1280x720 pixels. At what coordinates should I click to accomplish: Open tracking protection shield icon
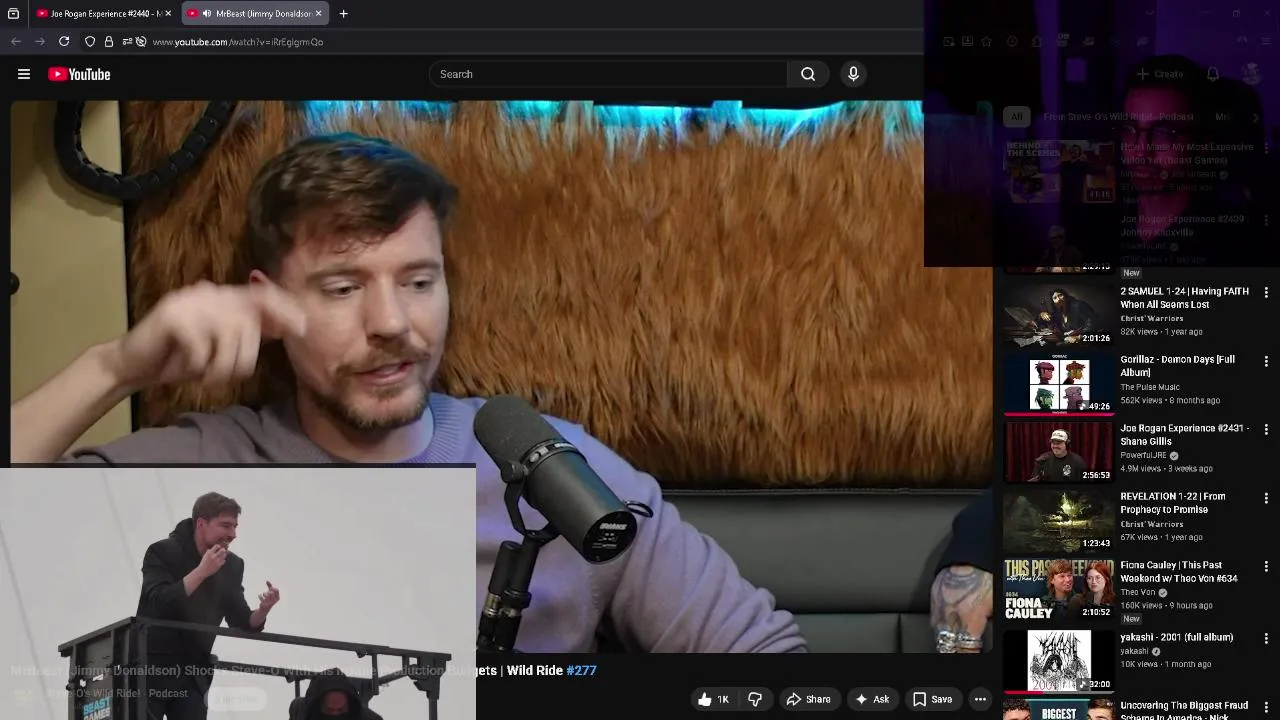point(90,41)
